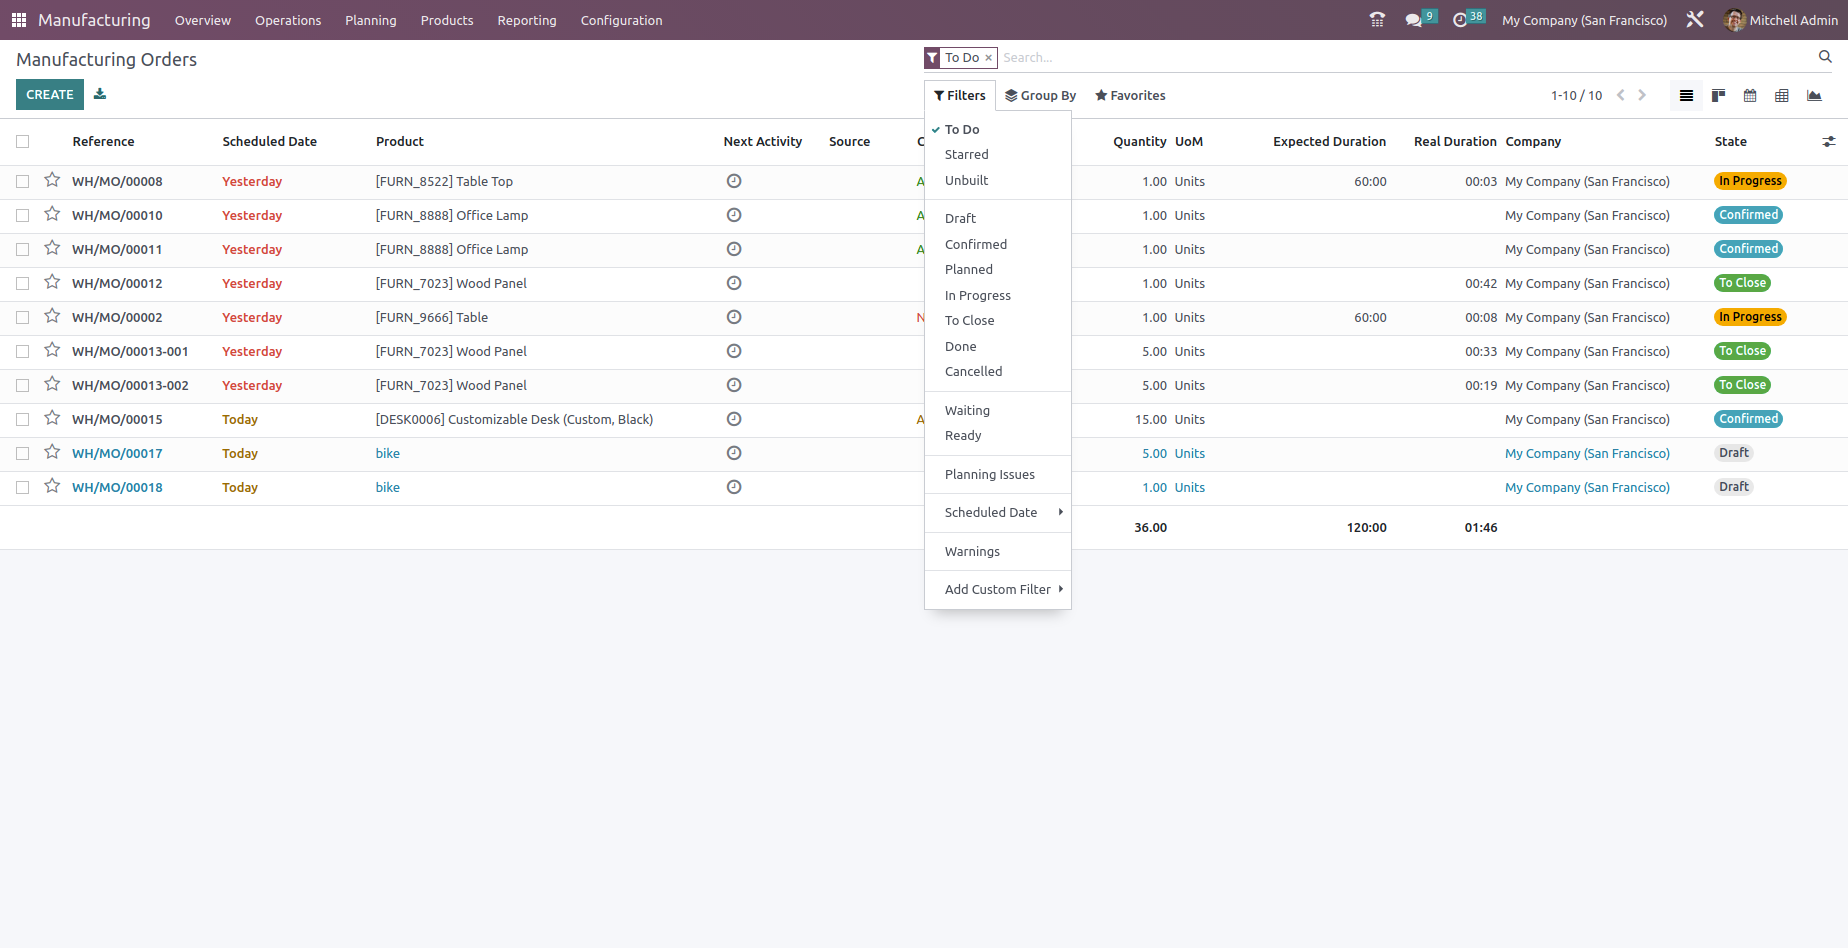Apply the Planning Issues filter
The height and width of the screenshot is (948, 1848).
pos(998,475)
